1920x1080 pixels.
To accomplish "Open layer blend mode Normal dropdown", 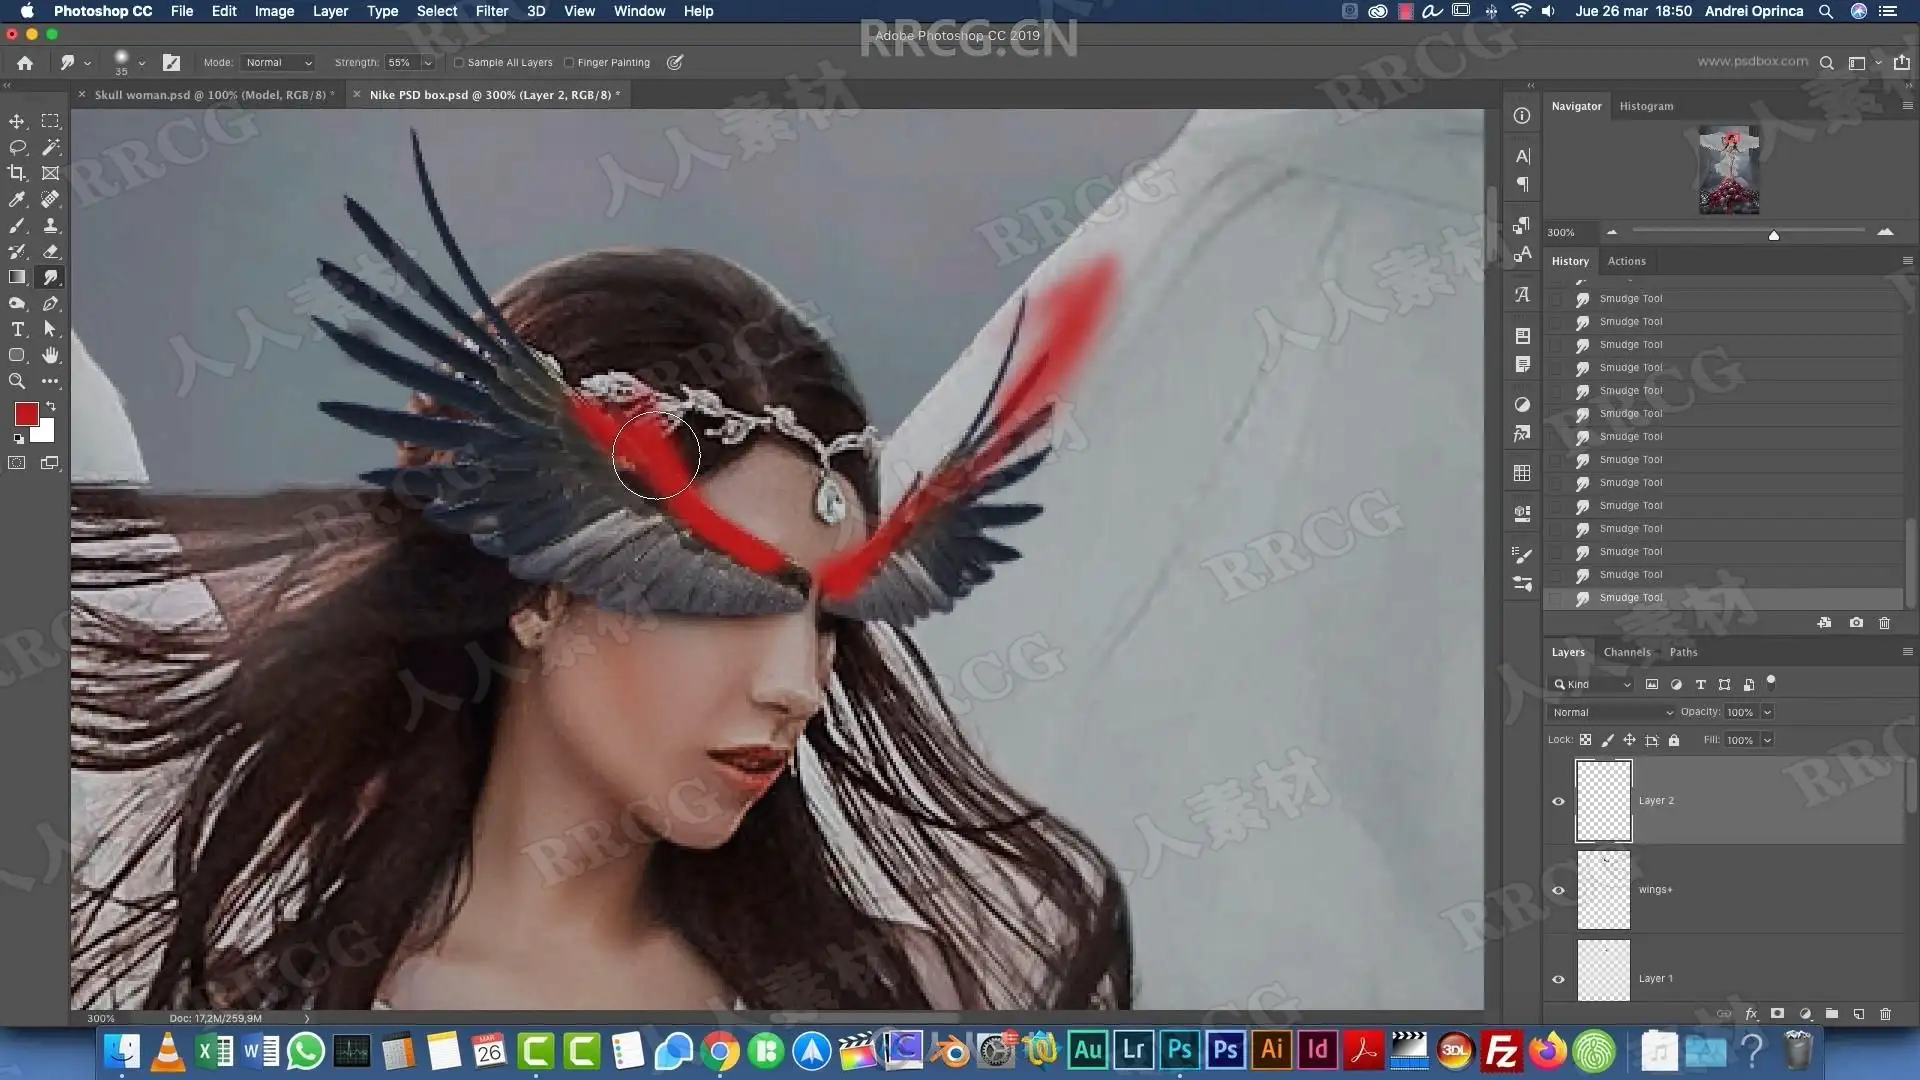I will (1611, 712).
